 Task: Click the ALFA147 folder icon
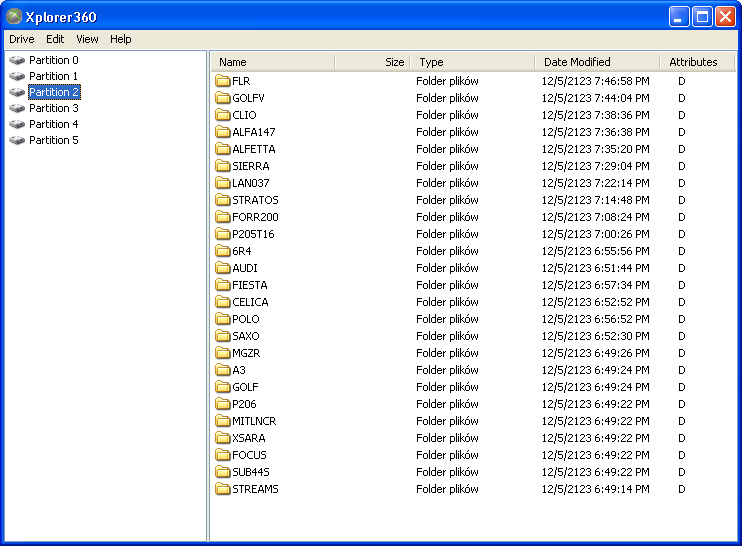(x=222, y=132)
